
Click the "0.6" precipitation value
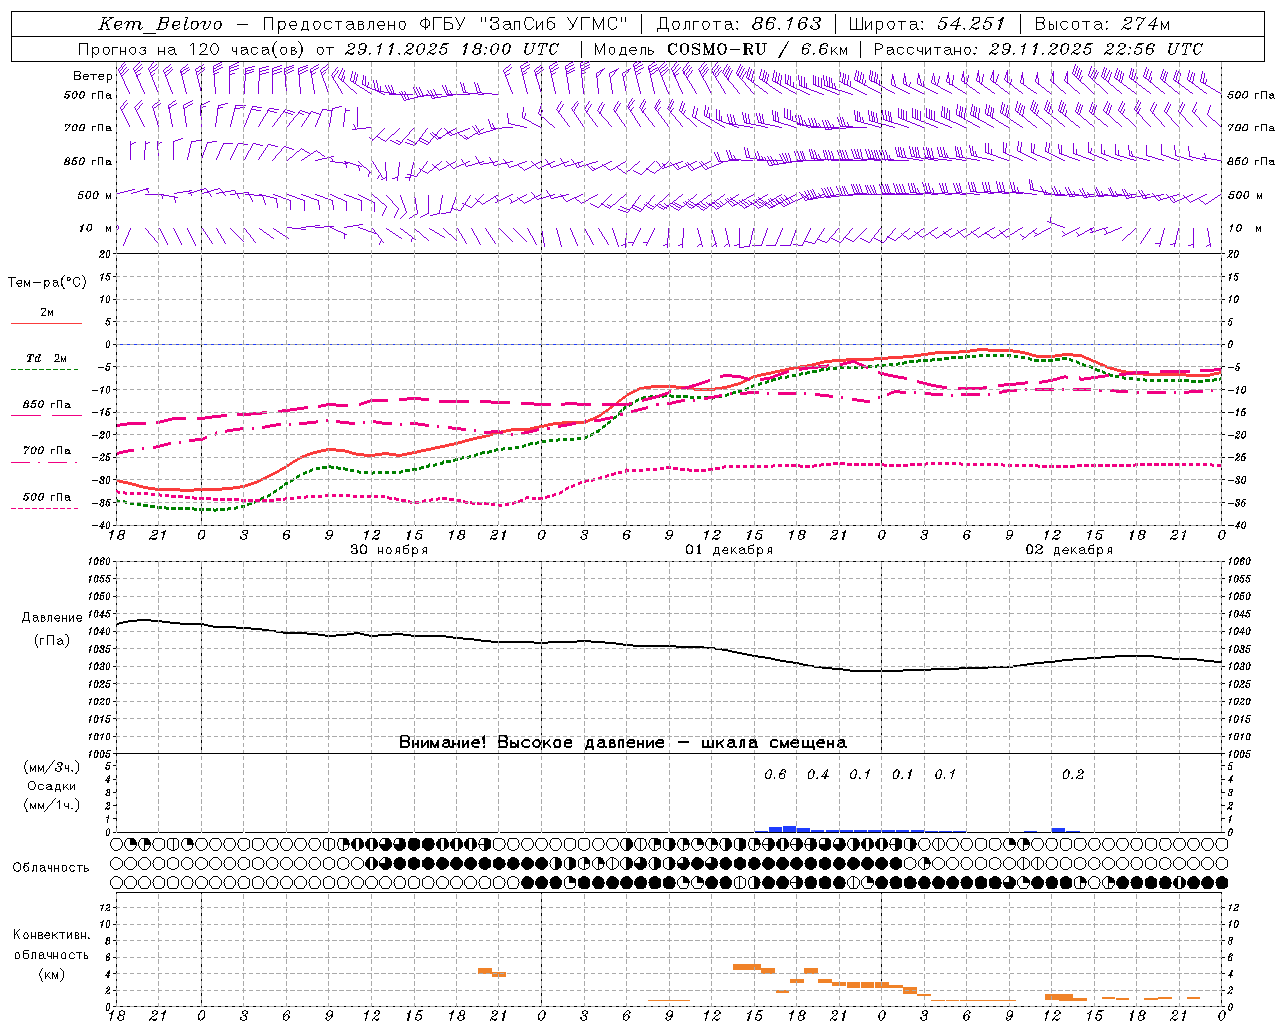(x=775, y=775)
